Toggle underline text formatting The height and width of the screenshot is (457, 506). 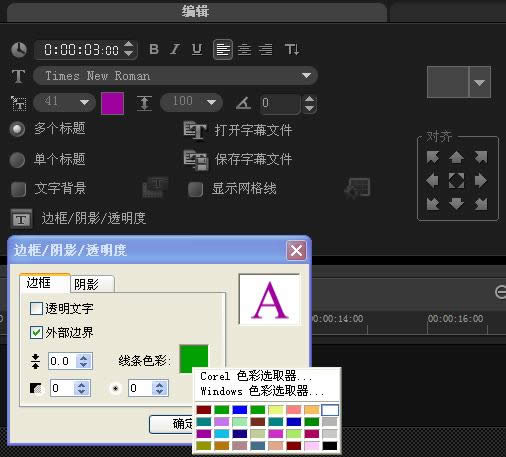click(197, 49)
